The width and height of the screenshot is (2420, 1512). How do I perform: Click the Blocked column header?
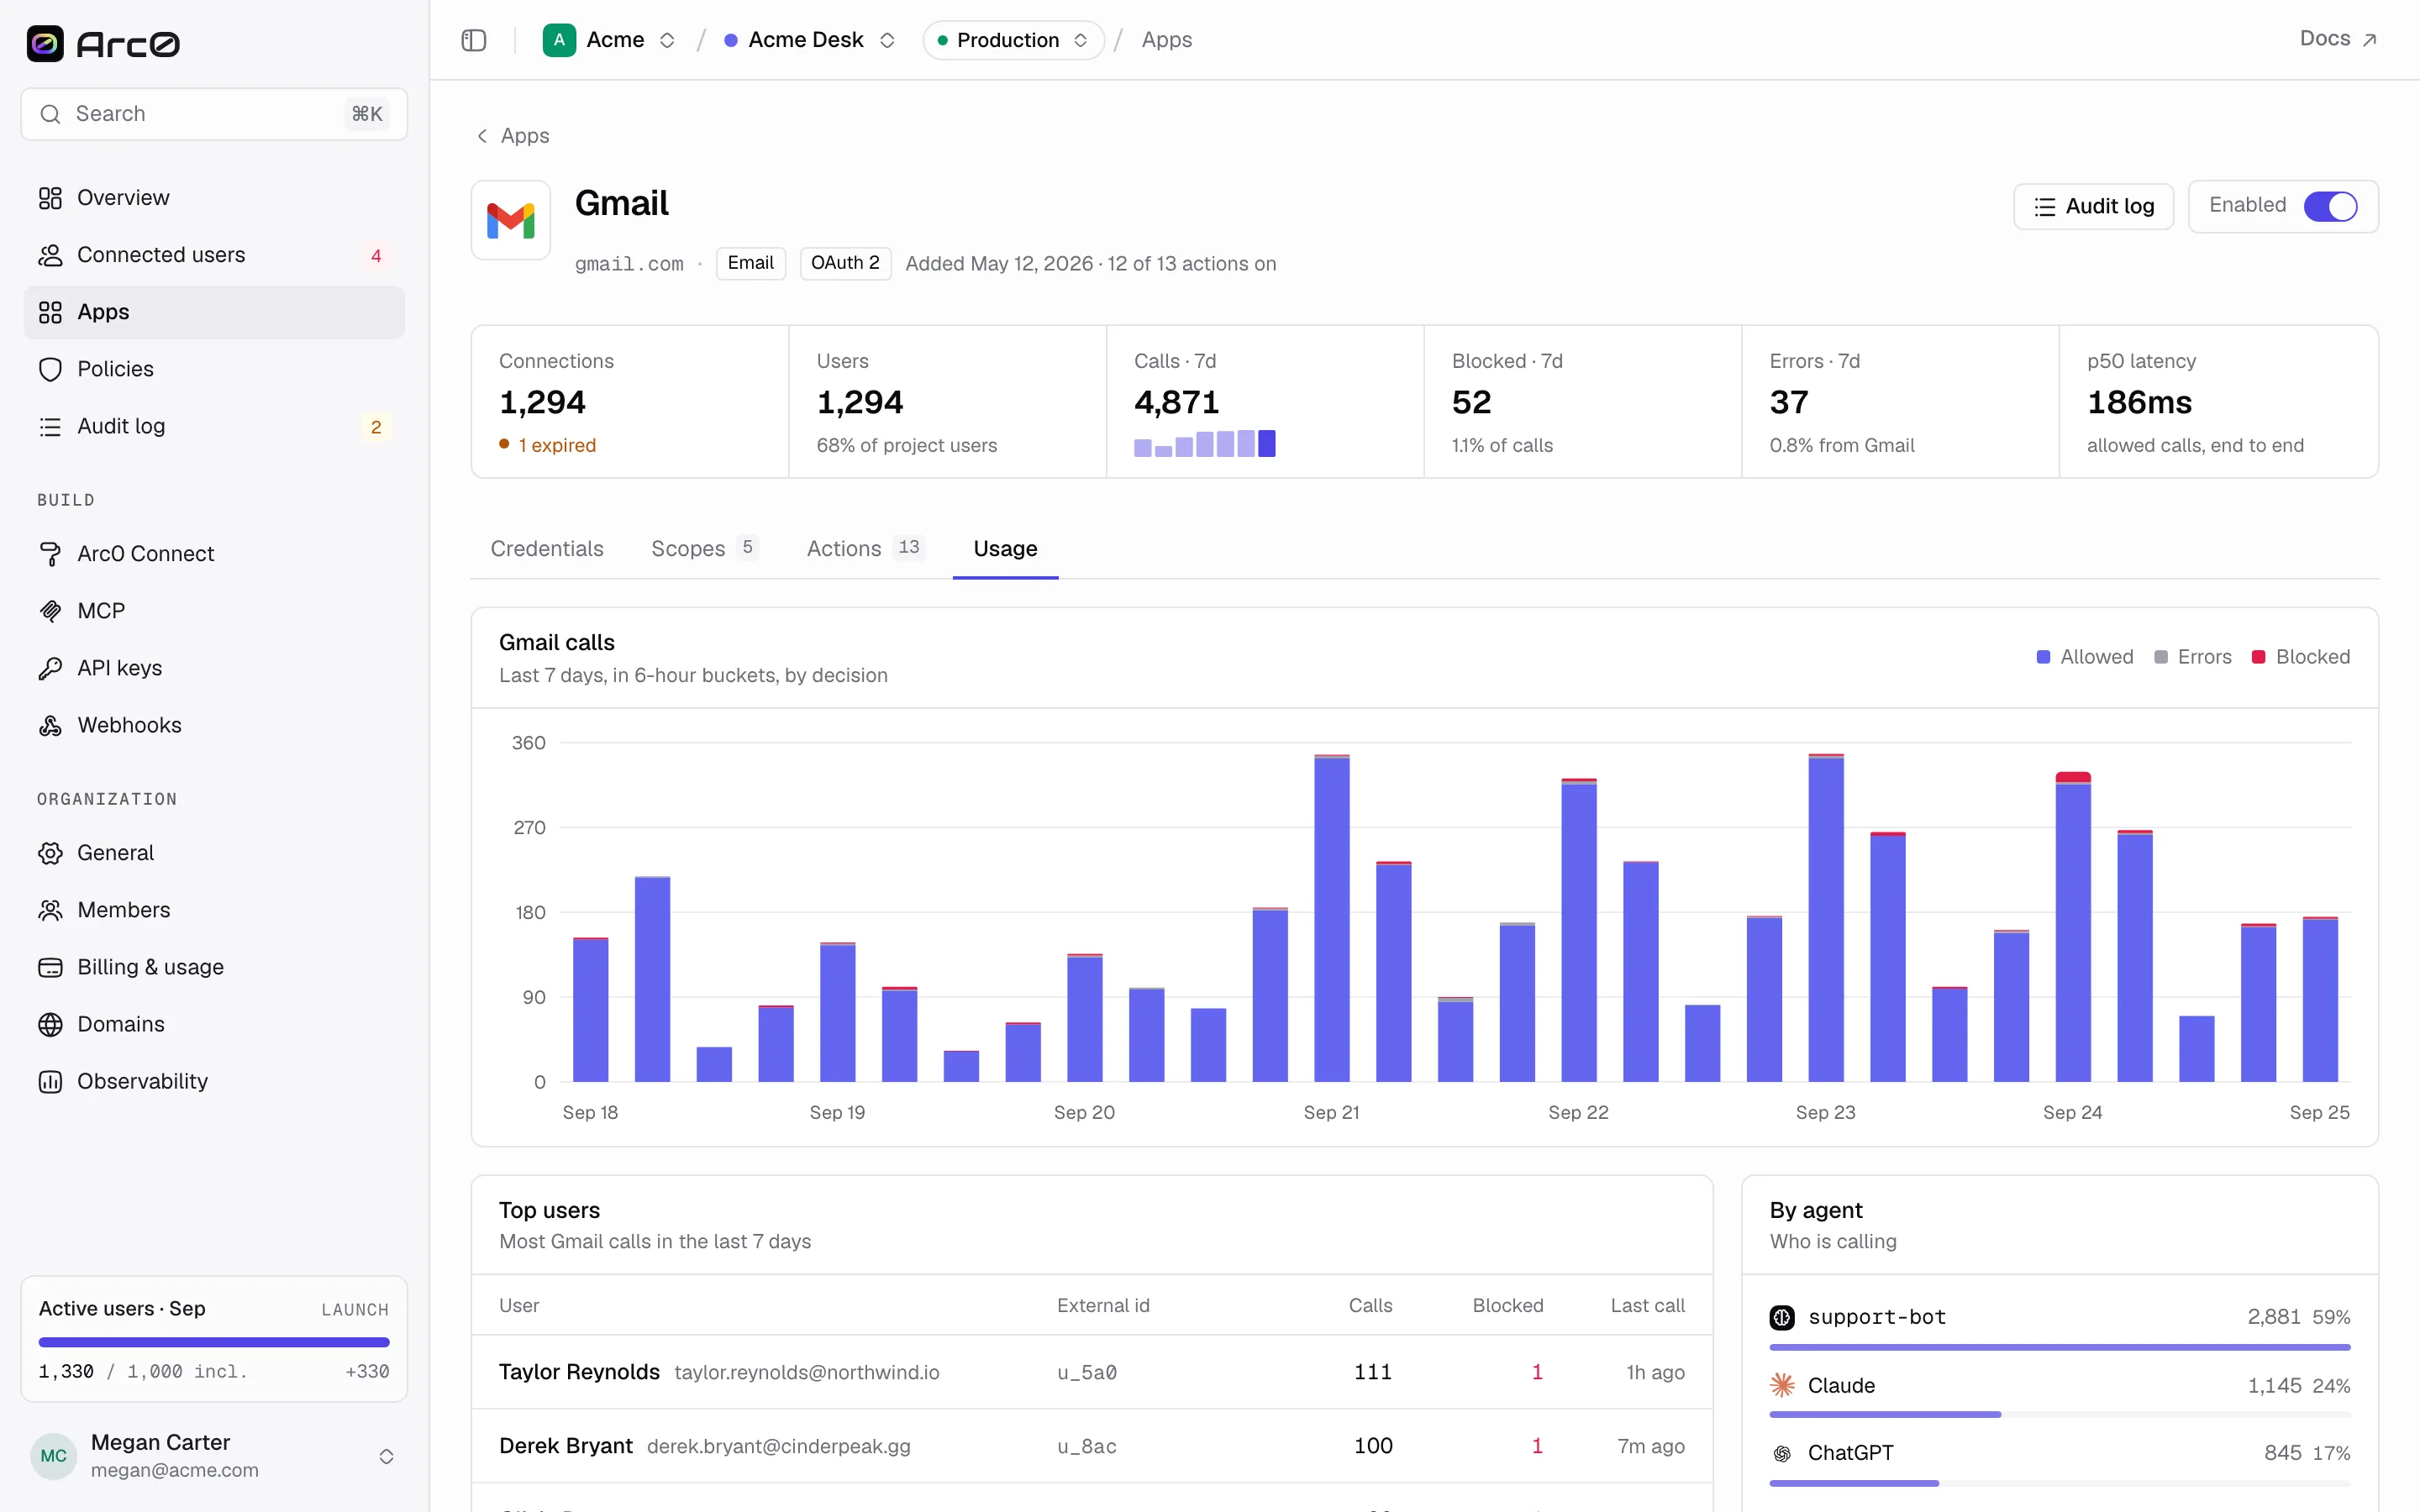[x=1508, y=1306]
